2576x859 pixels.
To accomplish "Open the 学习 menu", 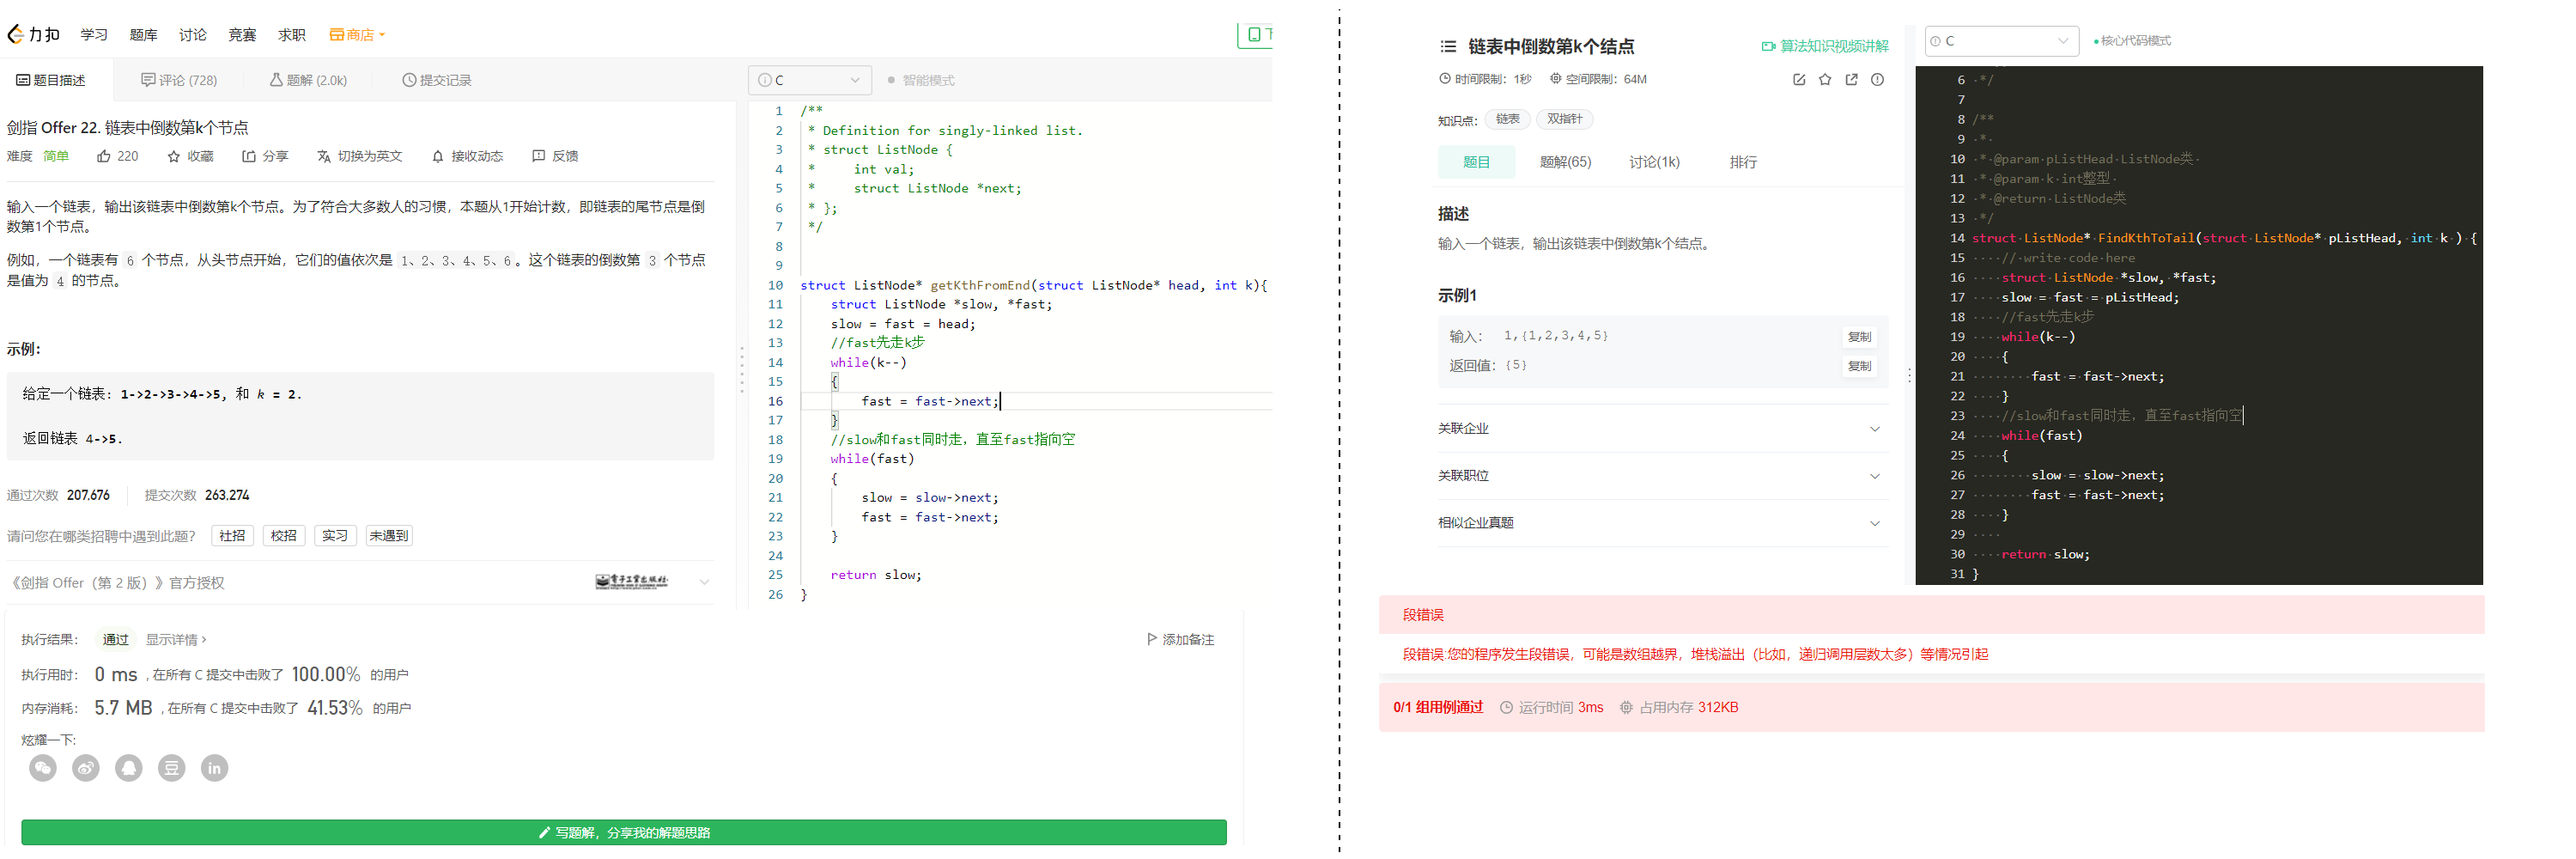I will (x=94, y=35).
